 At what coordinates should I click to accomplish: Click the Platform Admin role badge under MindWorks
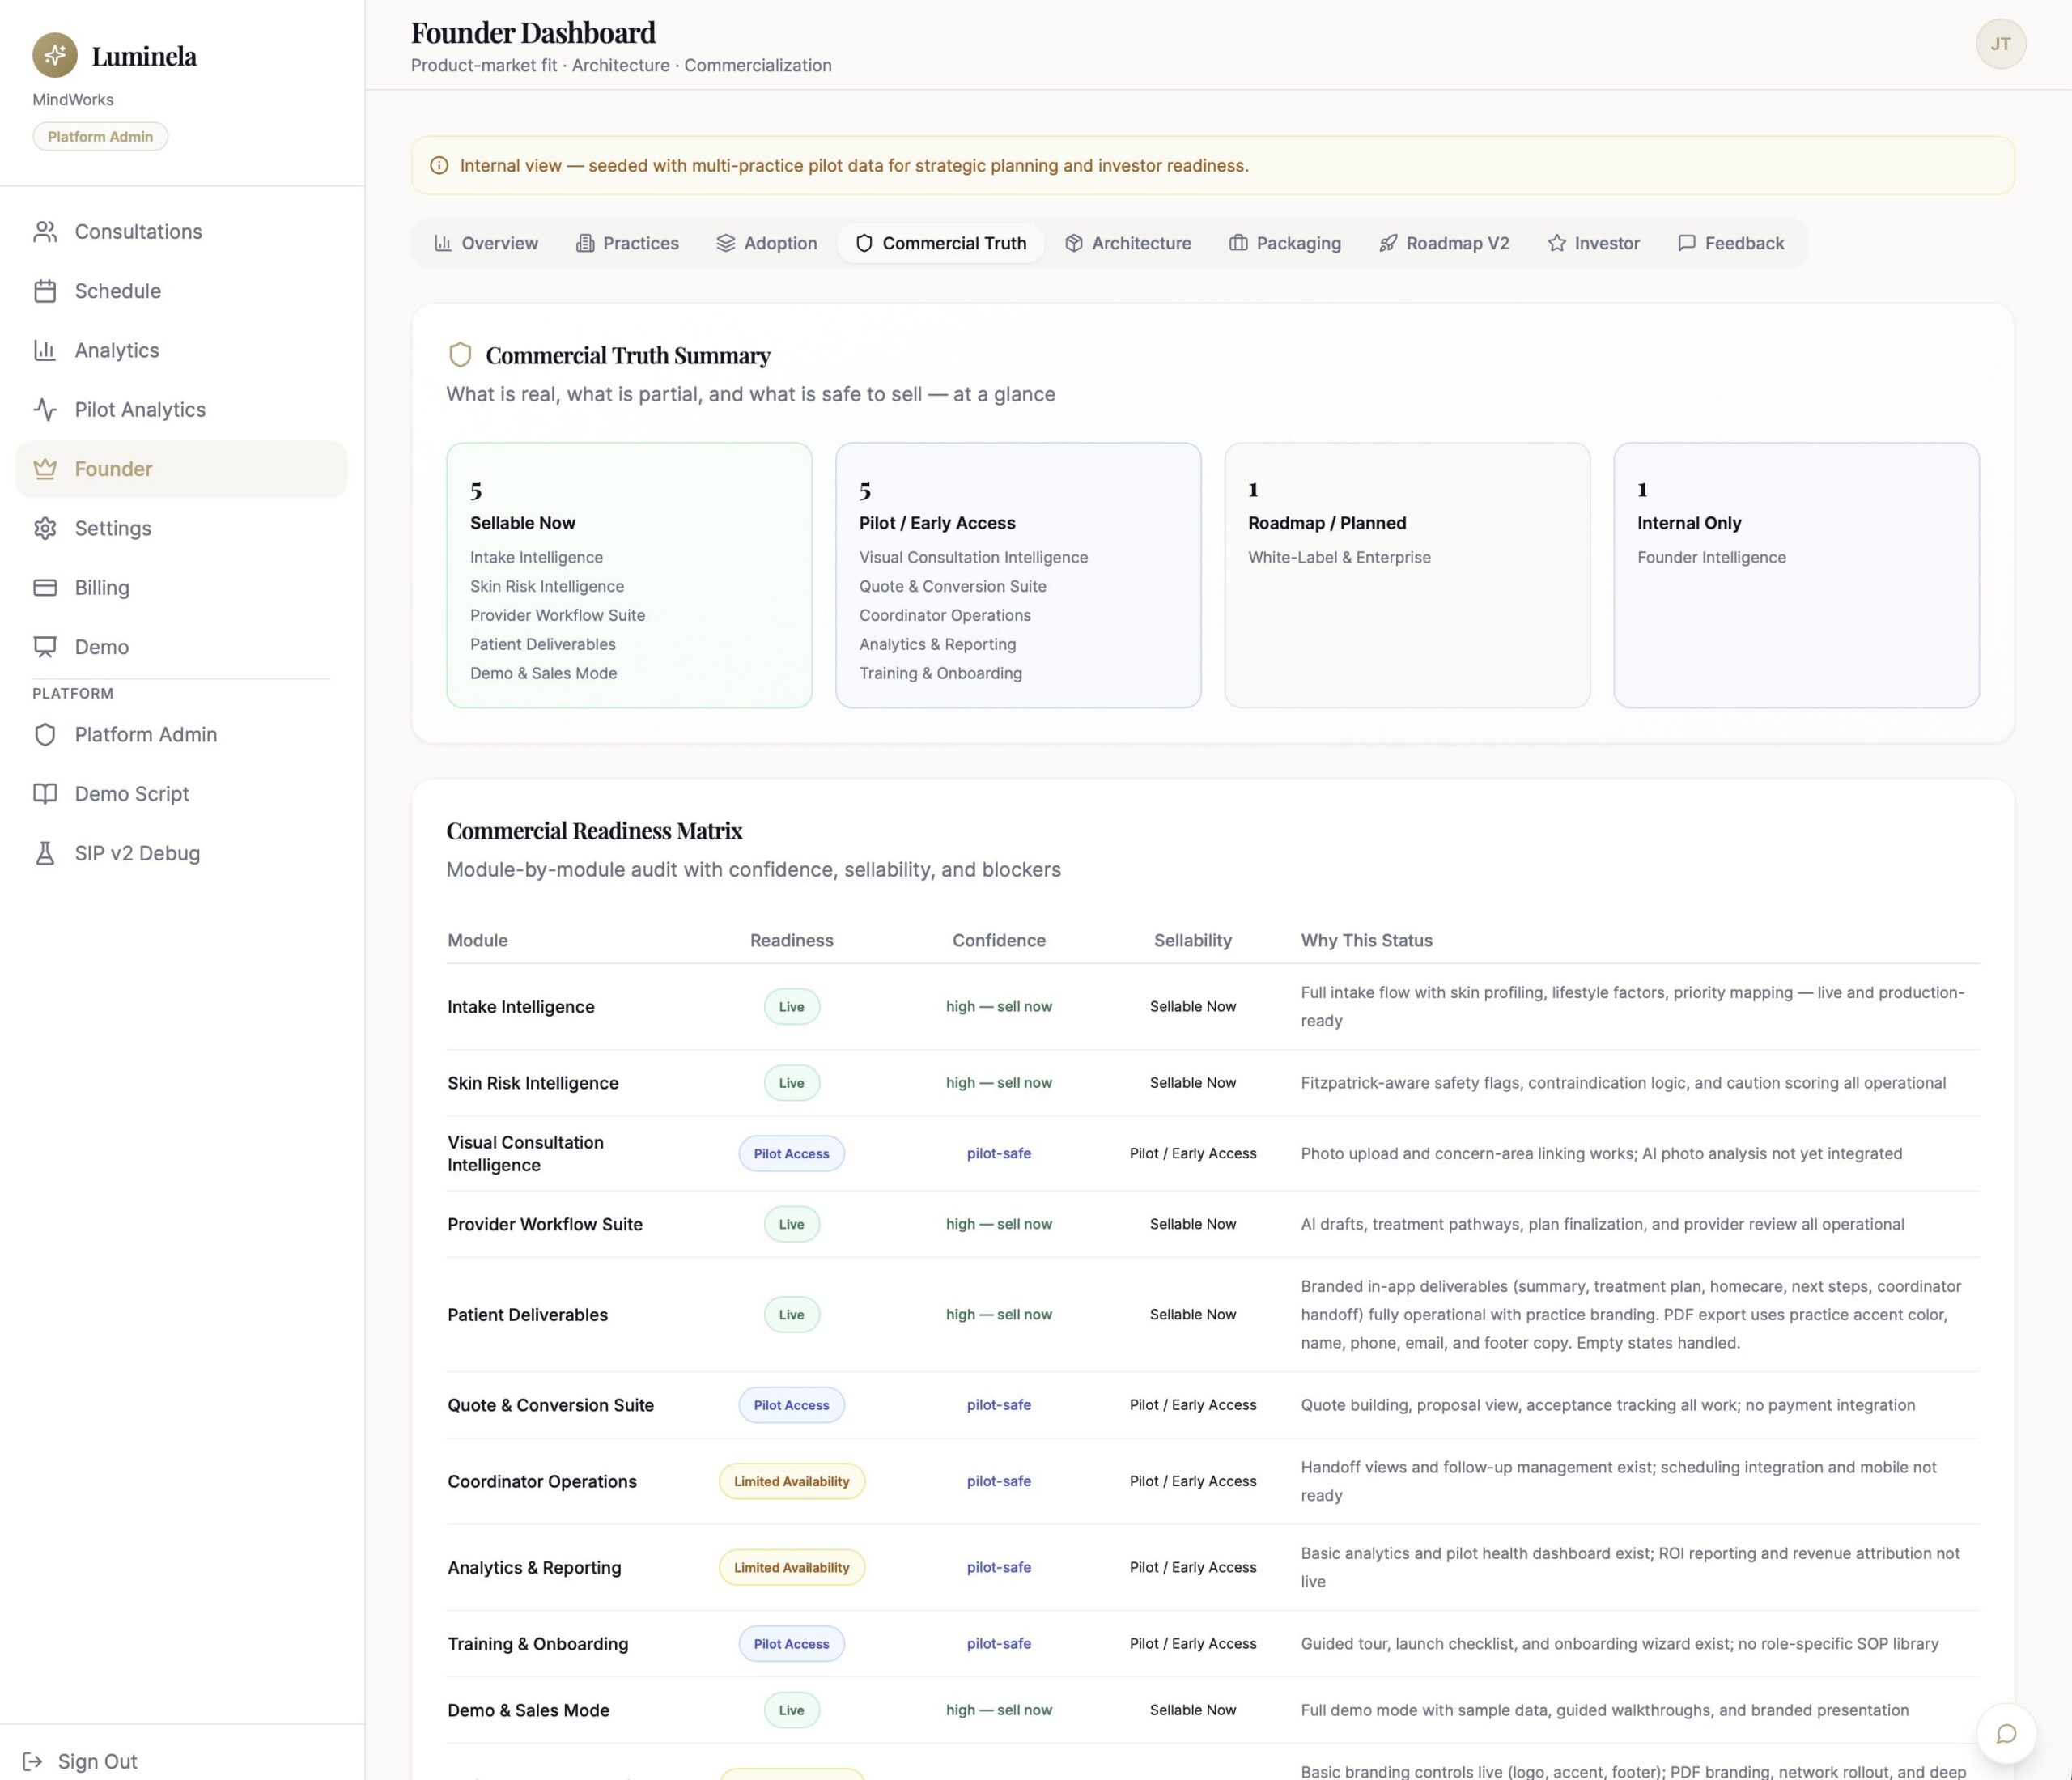[x=100, y=137]
